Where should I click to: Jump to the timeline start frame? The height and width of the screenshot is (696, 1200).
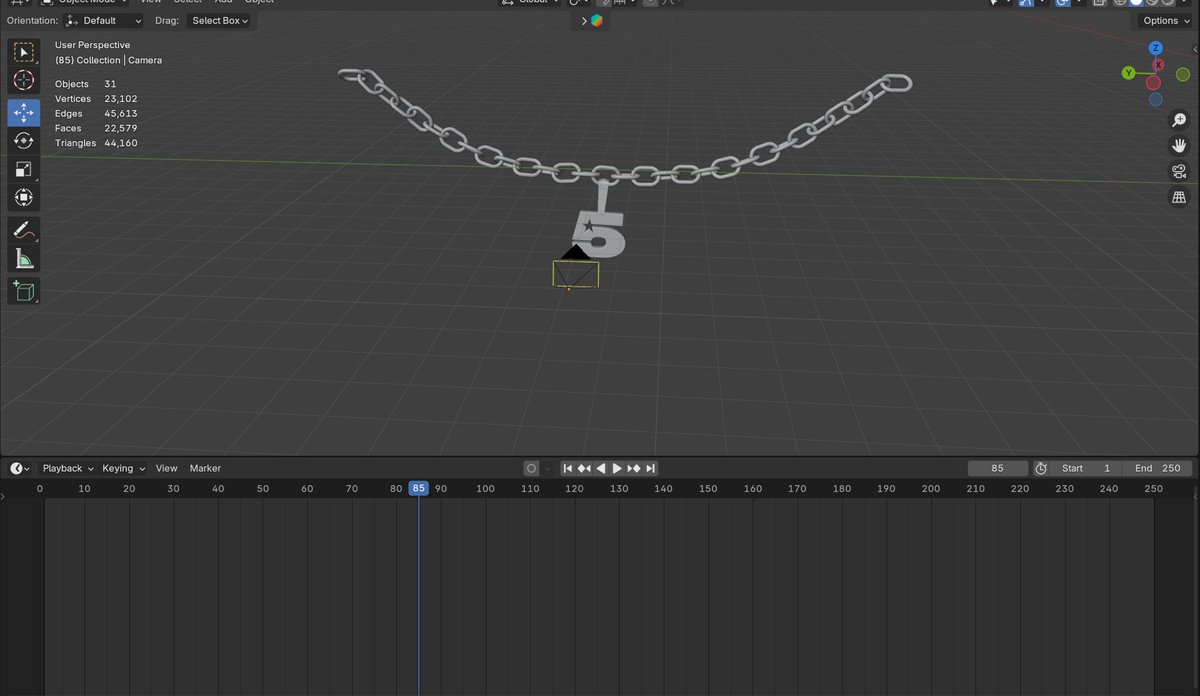[x=567, y=468]
